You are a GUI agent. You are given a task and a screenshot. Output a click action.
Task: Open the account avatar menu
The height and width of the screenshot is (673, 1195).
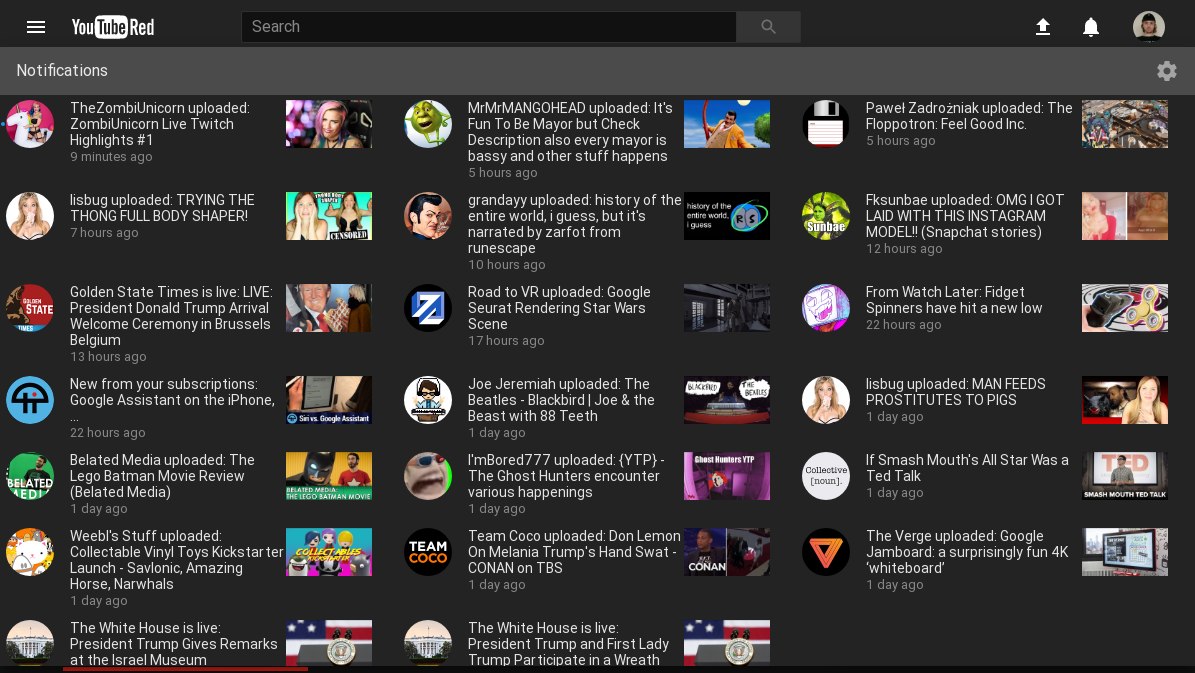[1148, 27]
